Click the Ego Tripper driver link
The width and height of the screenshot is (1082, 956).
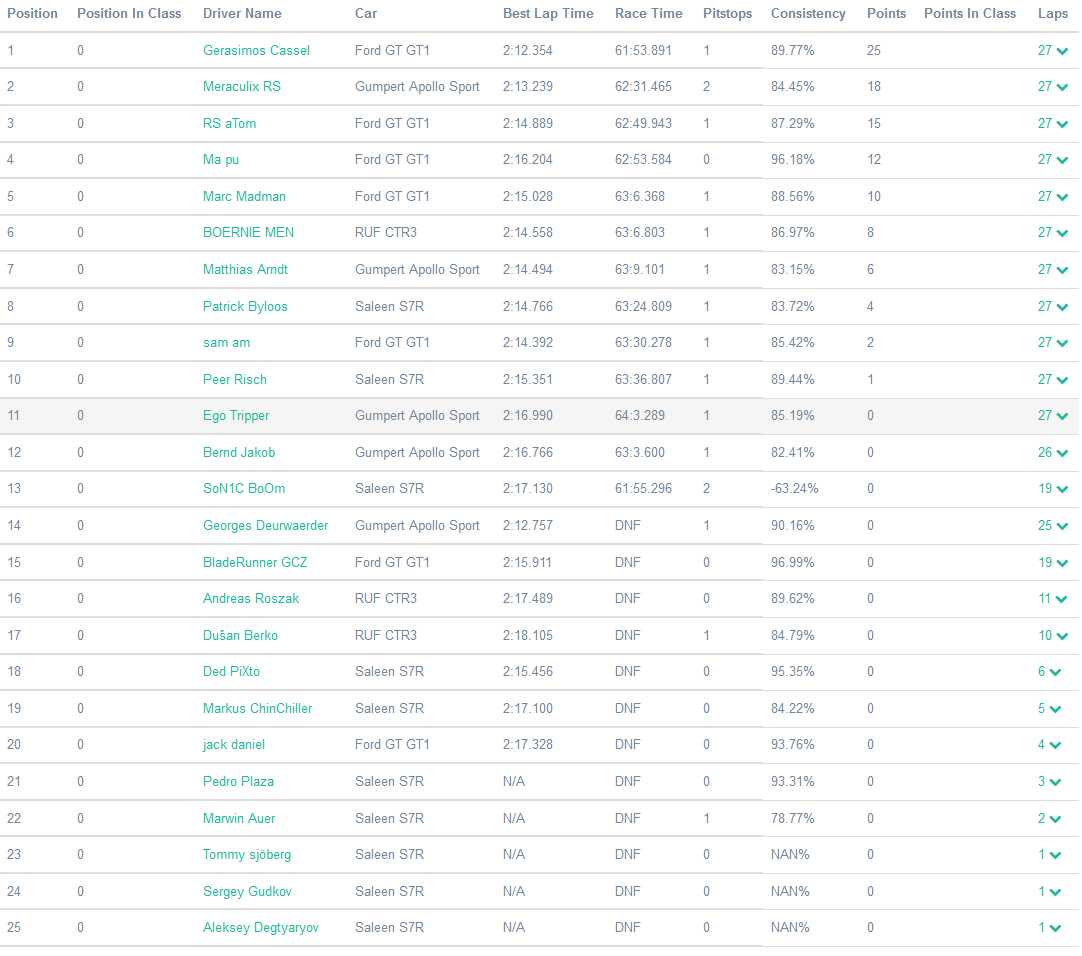pos(236,416)
